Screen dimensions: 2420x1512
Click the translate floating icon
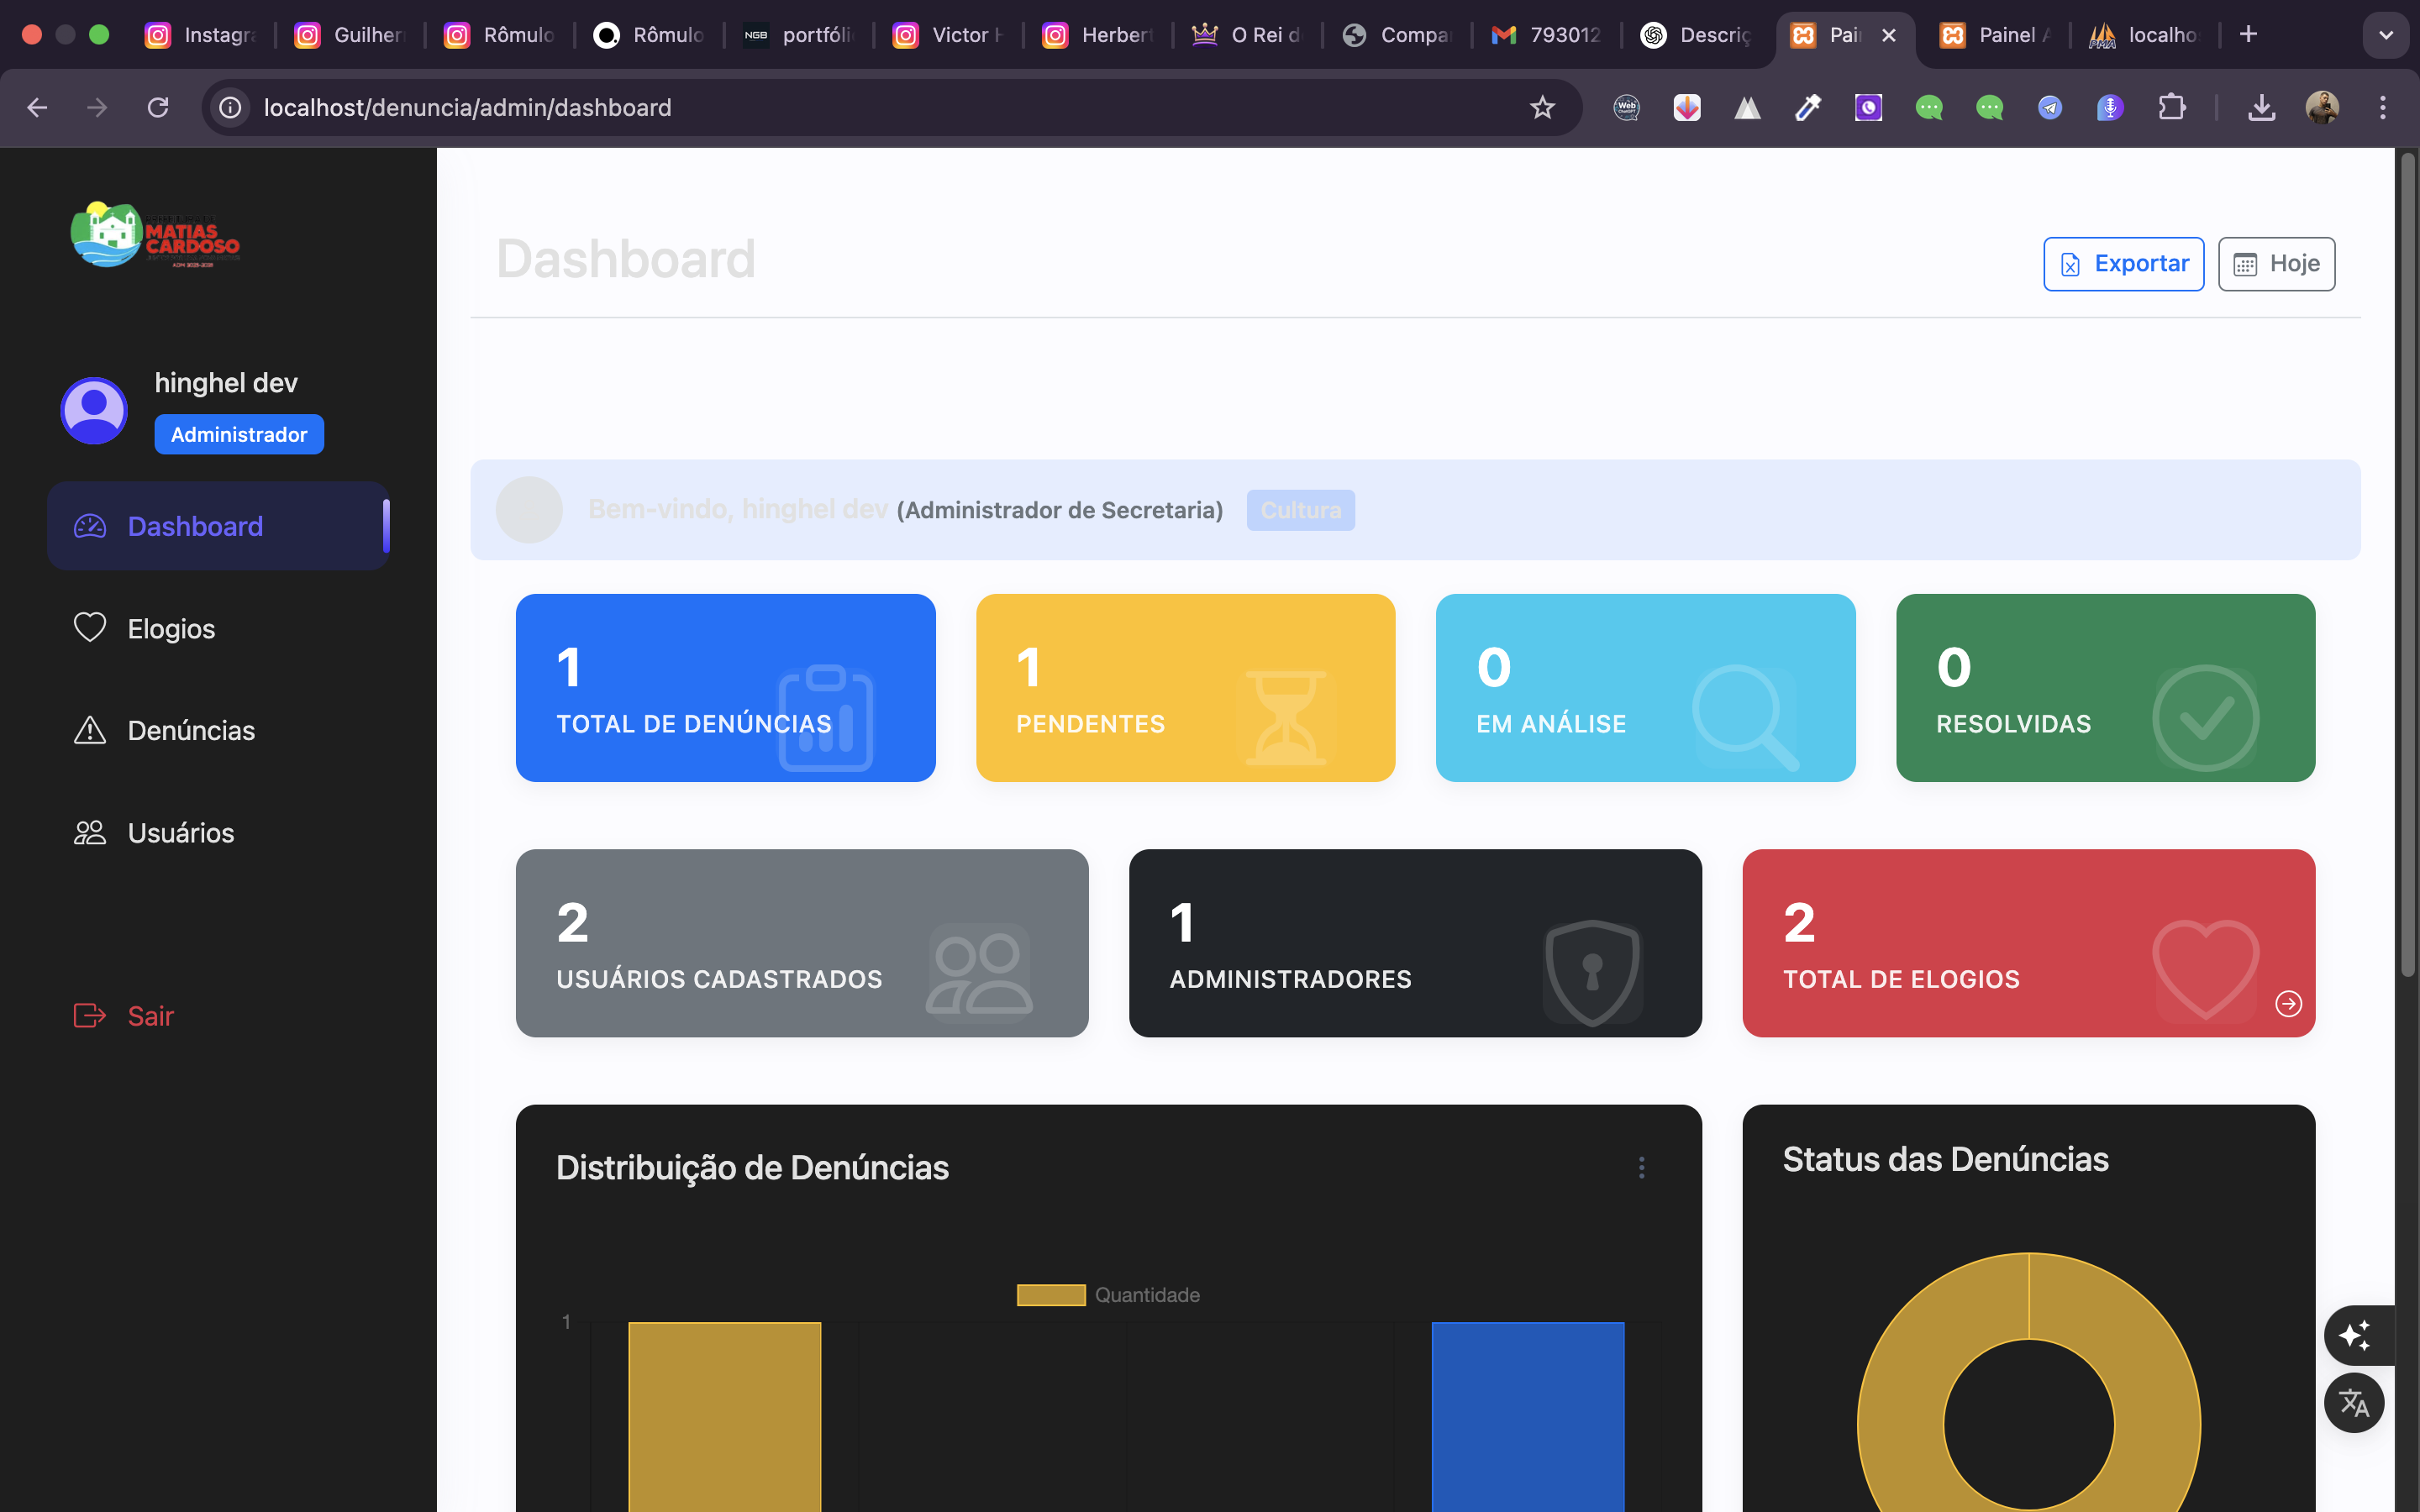click(x=2354, y=1403)
